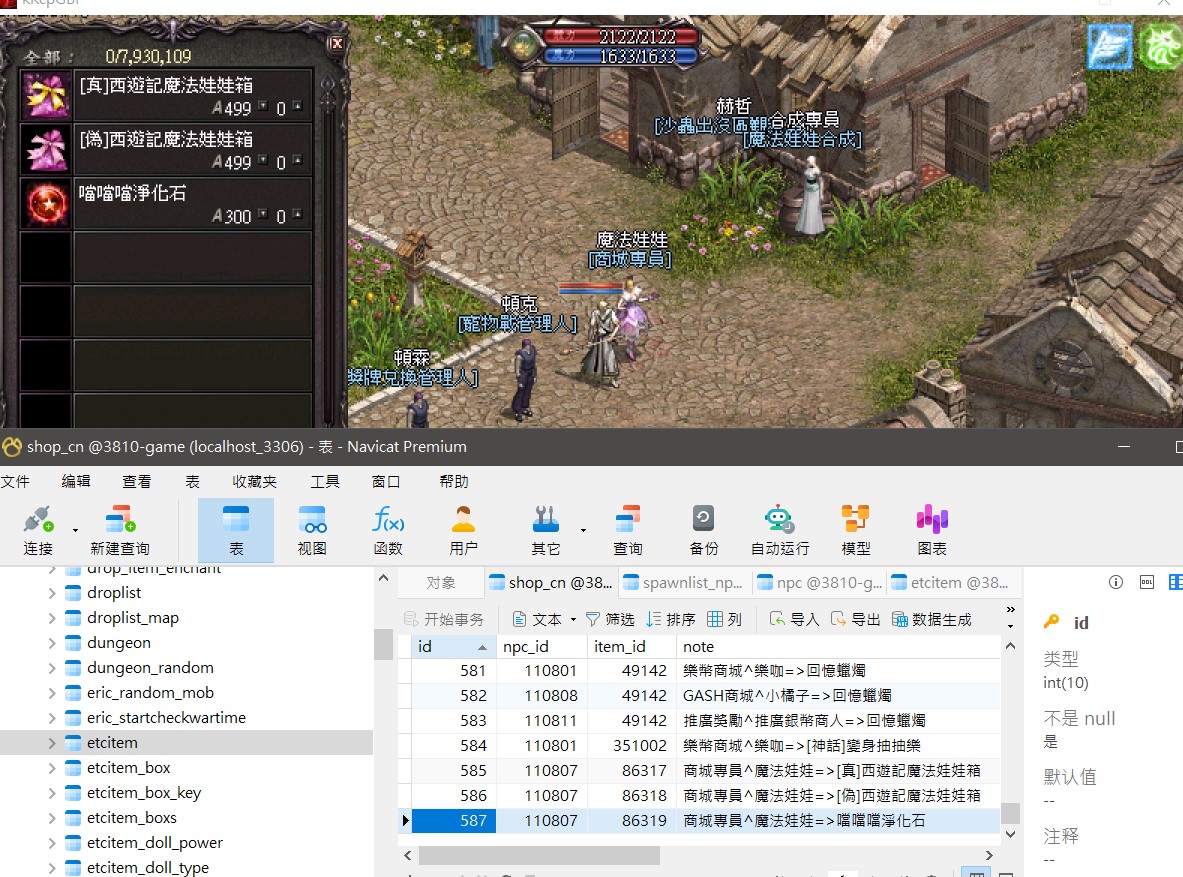The height and width of the screenshot is (877, 1183).
Task: Open the 连接 connection tool
Action: 38,530
